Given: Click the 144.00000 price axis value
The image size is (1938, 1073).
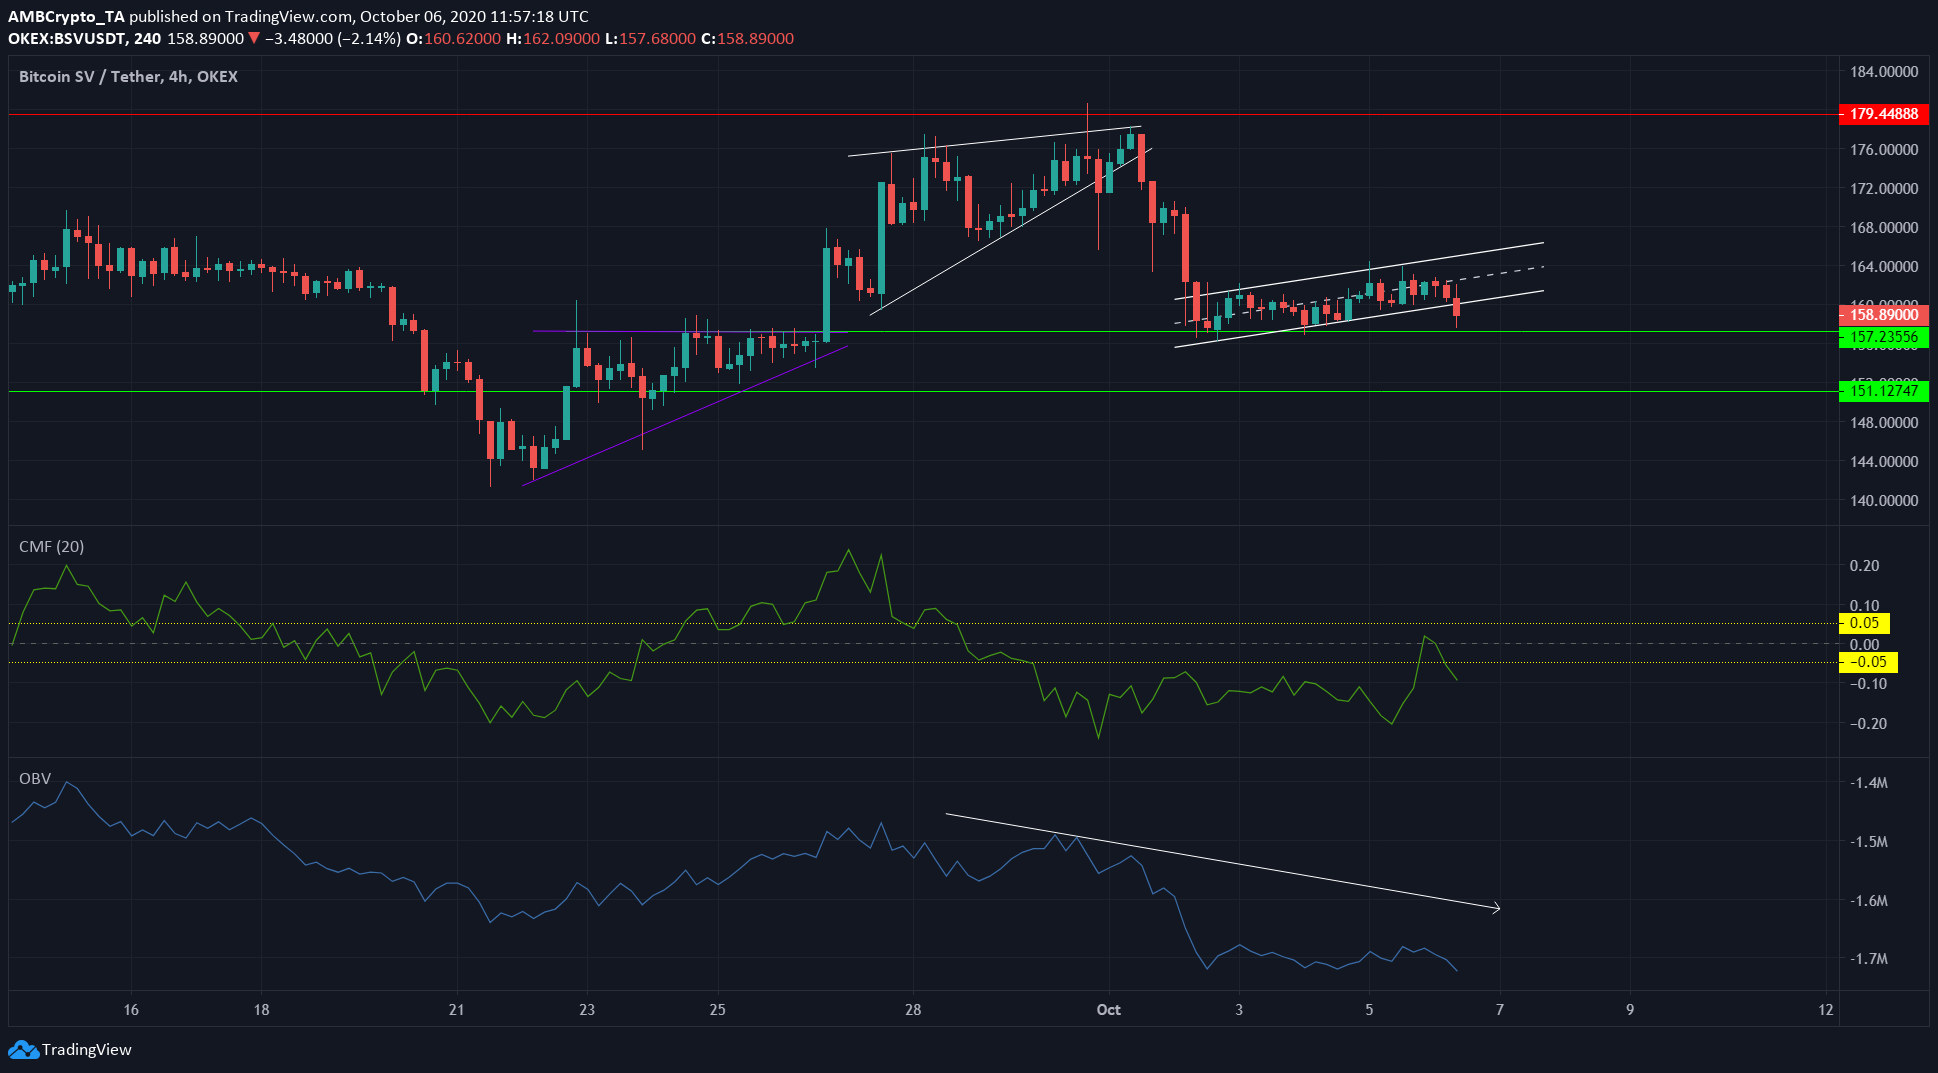Looking at the screenshot, I should [x=1884, y=462].
